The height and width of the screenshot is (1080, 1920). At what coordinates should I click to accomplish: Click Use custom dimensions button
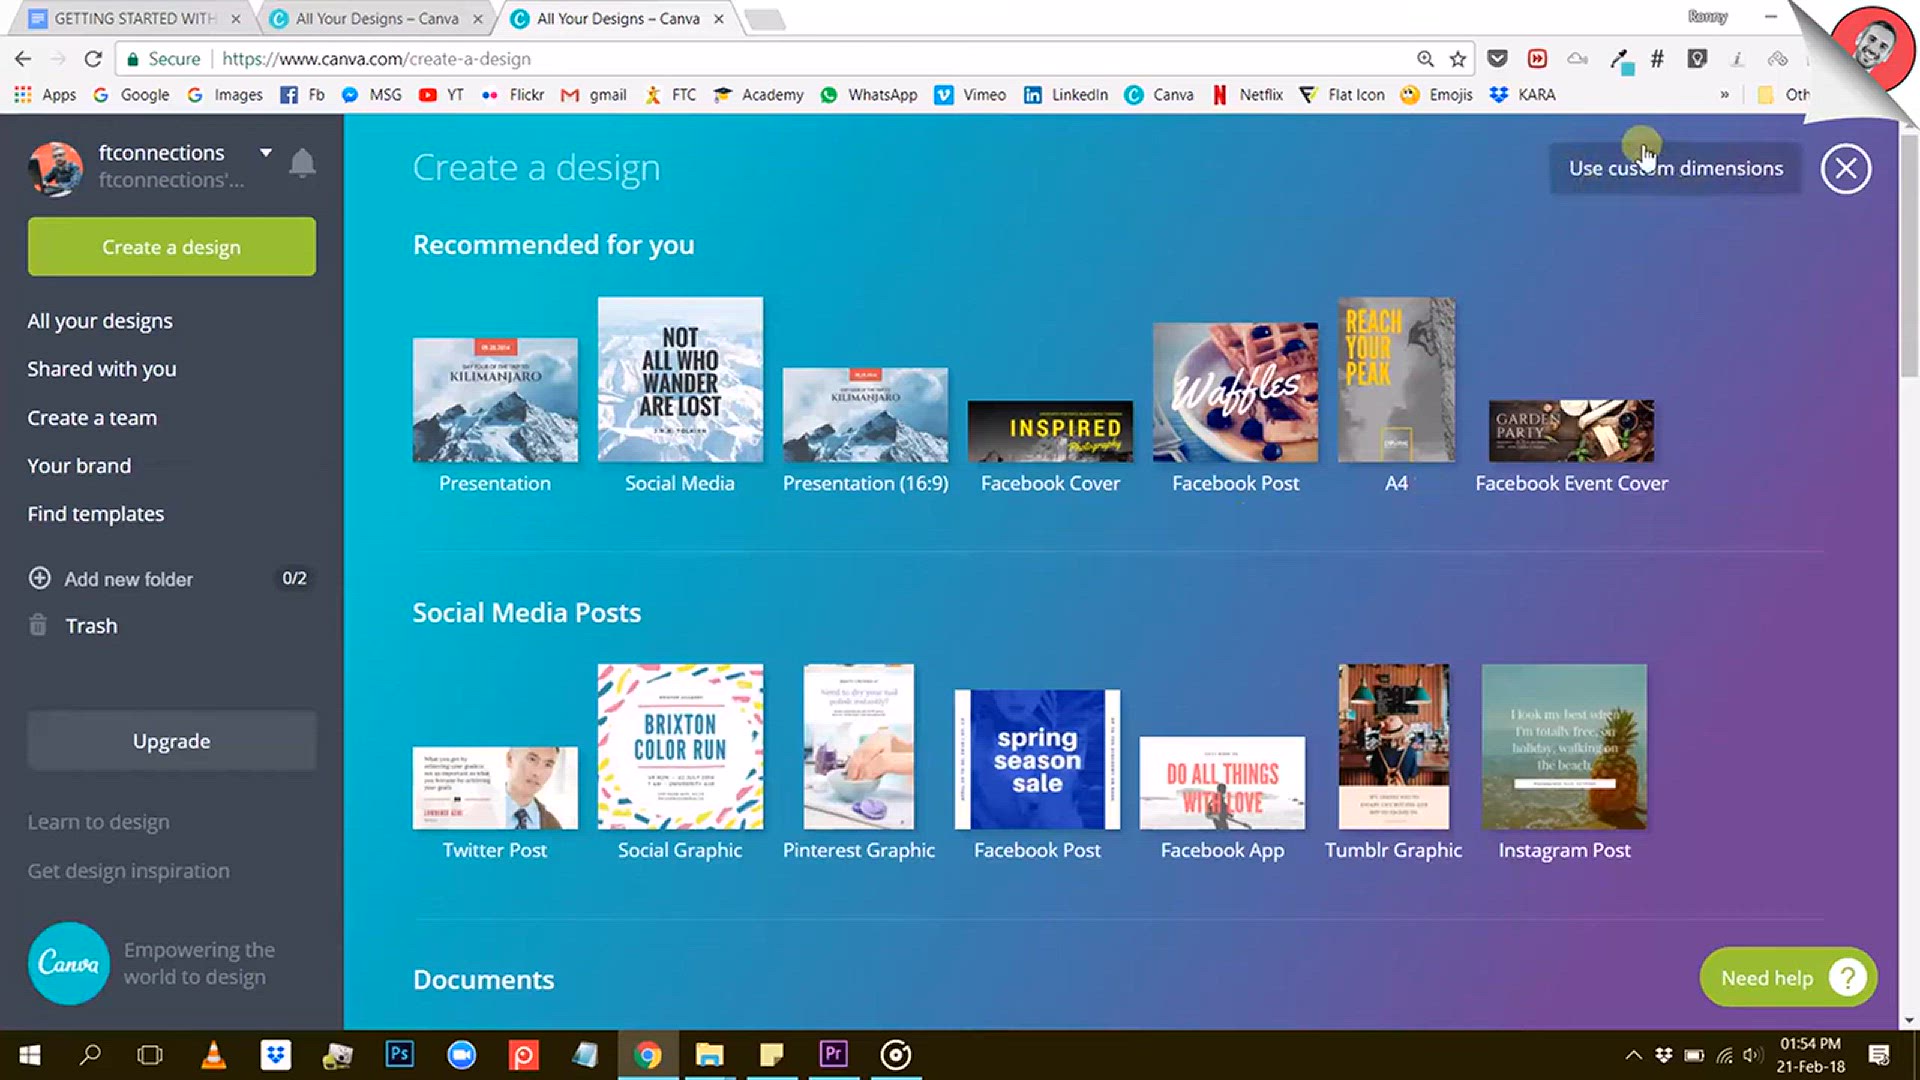(1675, 168)
